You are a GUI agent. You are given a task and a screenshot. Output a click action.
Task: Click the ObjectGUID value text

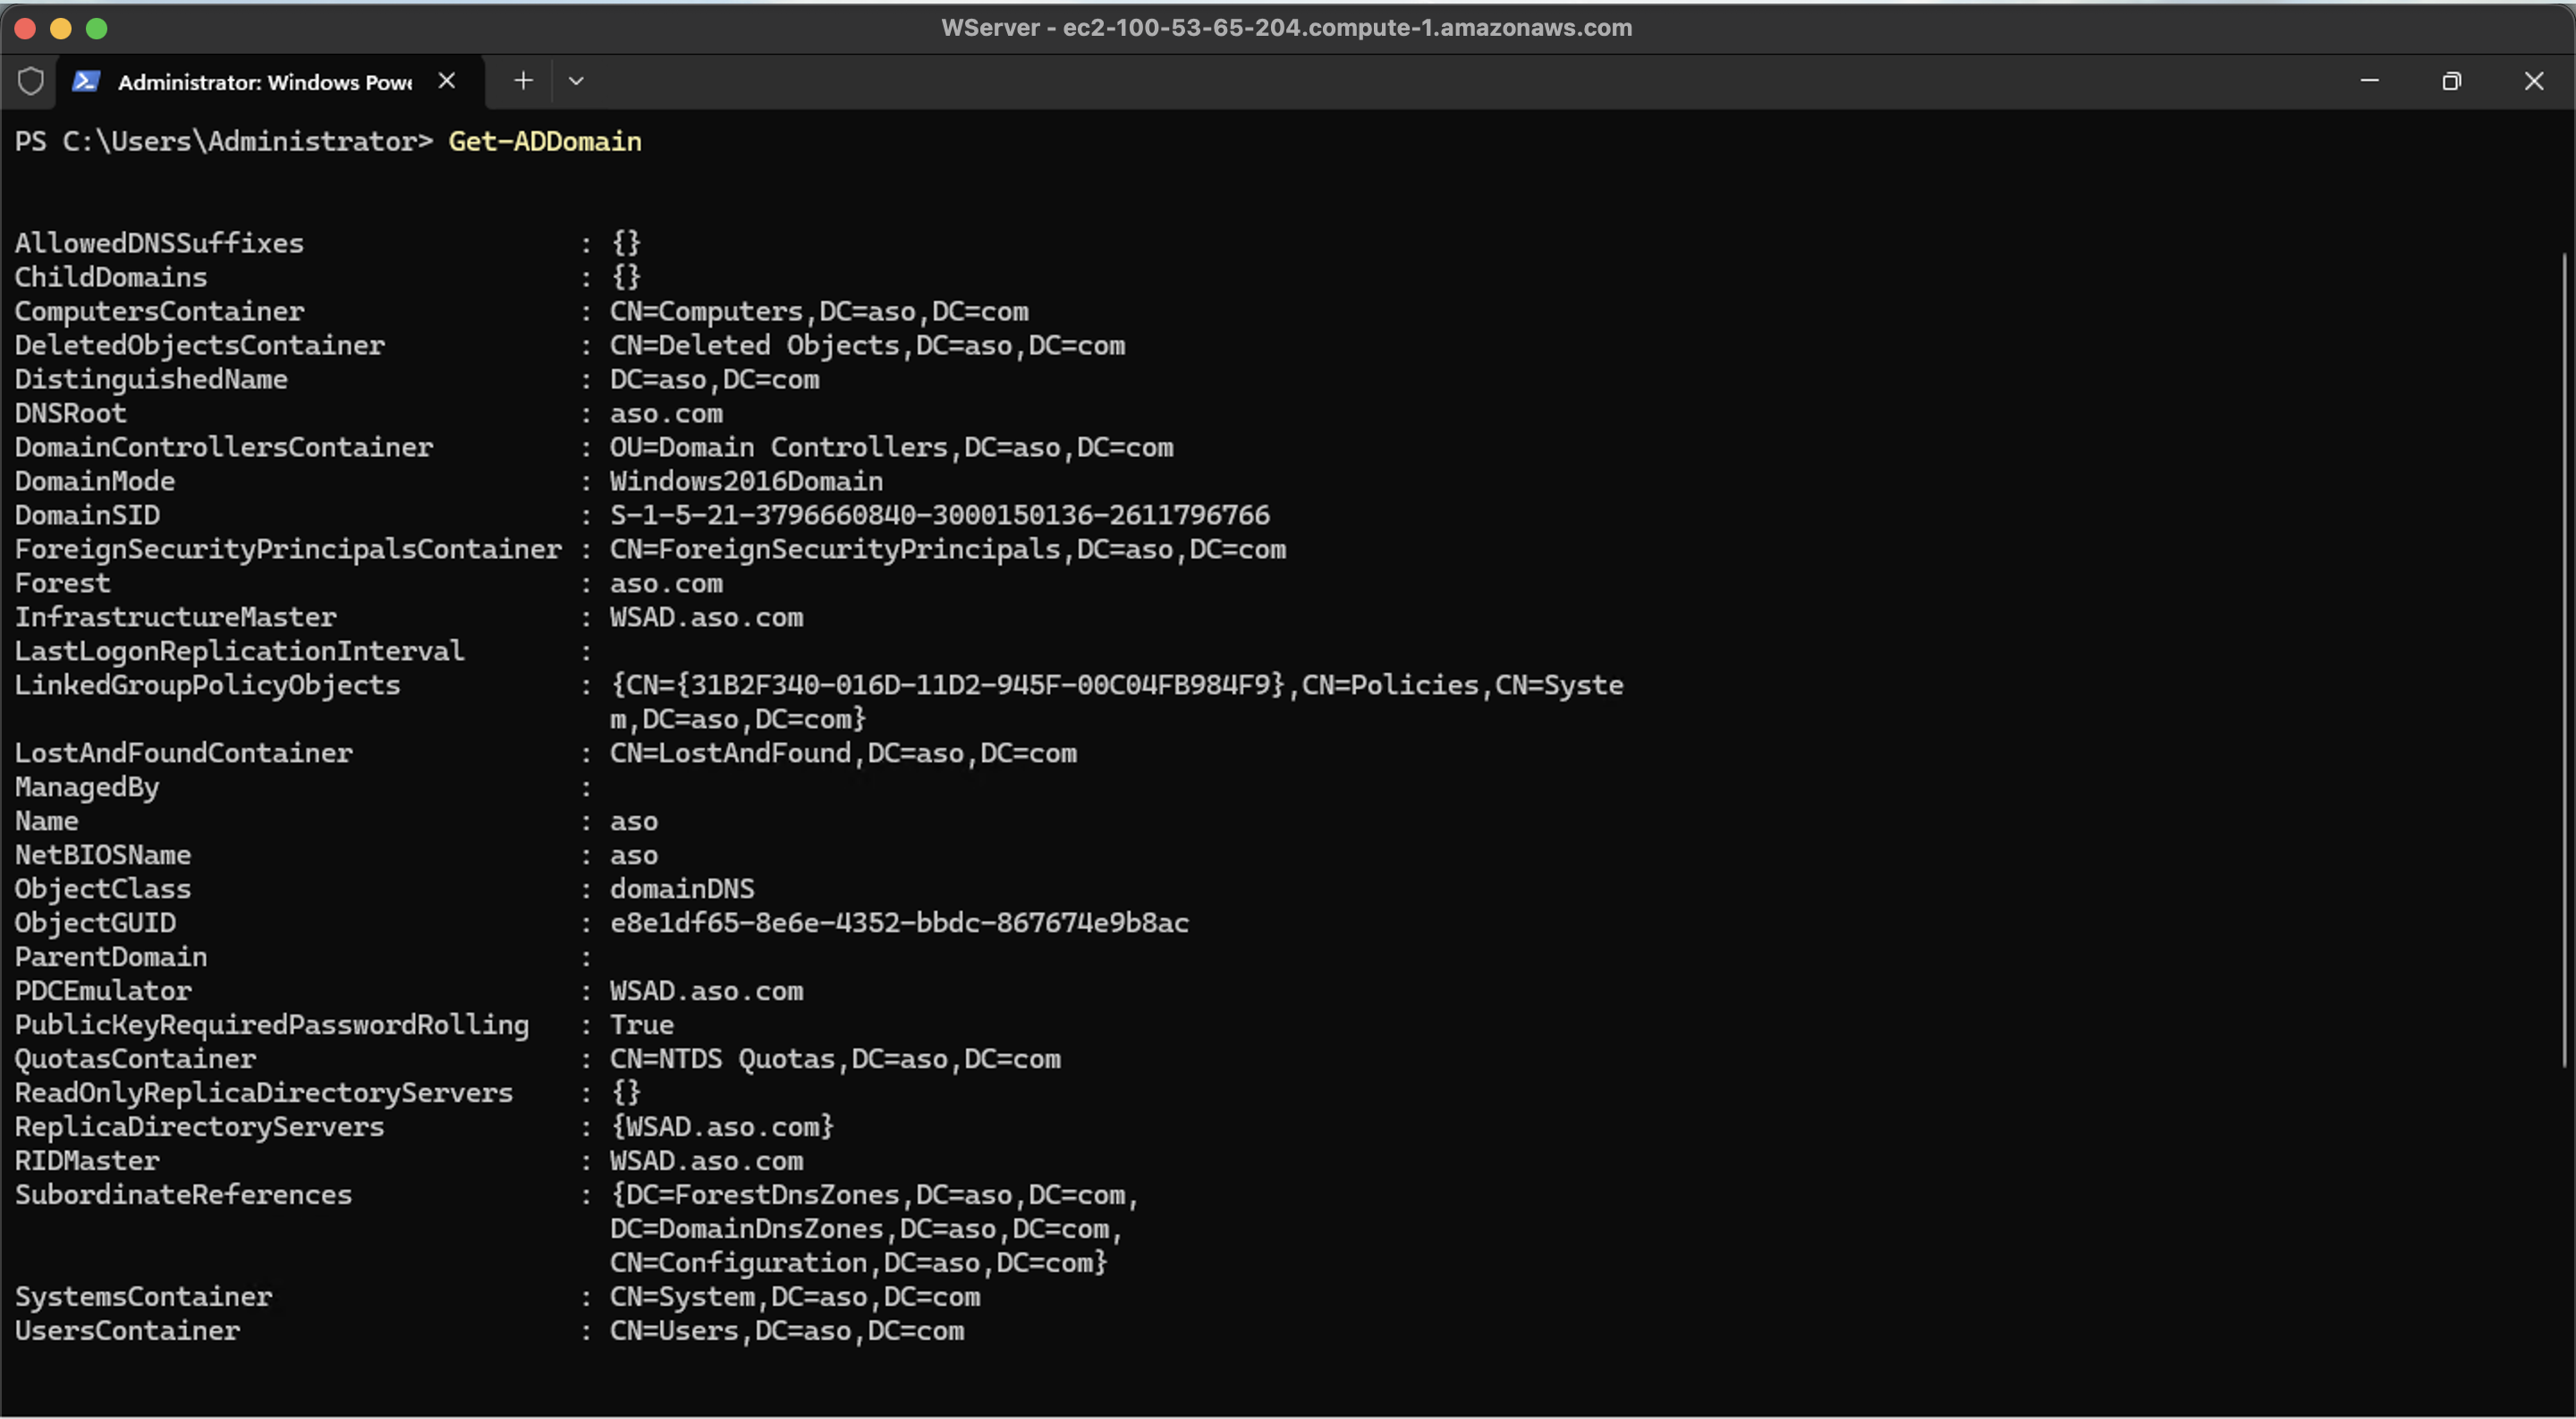(x=899, y=923)
